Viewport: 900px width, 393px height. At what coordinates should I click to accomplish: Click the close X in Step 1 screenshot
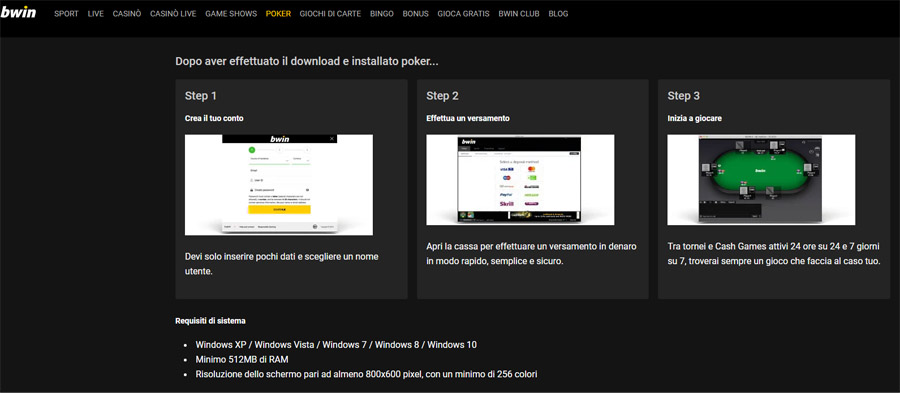pos(332,139)
